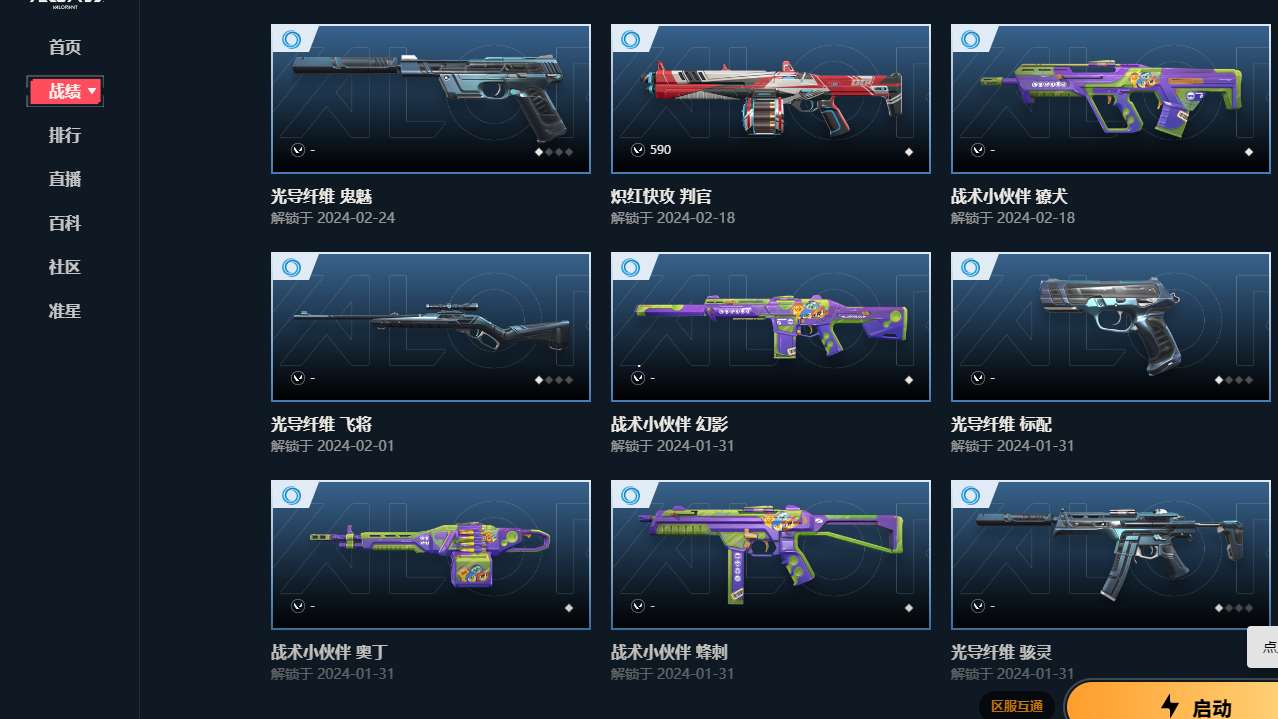Click the blue ring badge on 光导纤维 飞将 card
The image size is (1278, 719).
pyautogui.click(x=291, y=268)
